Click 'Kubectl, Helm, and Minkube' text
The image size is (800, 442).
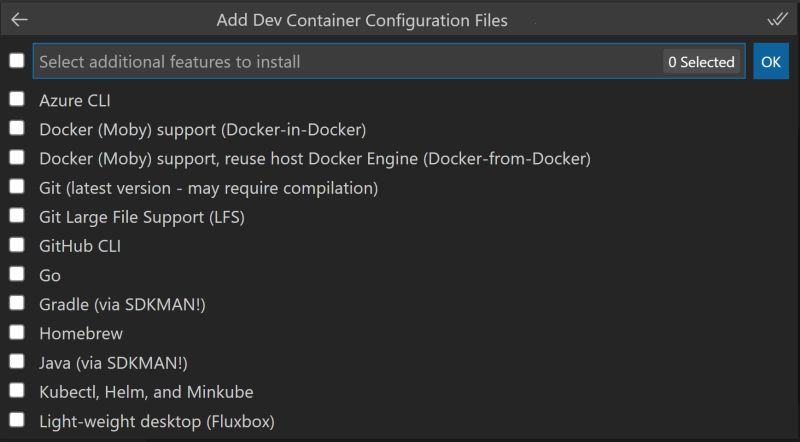146,392
